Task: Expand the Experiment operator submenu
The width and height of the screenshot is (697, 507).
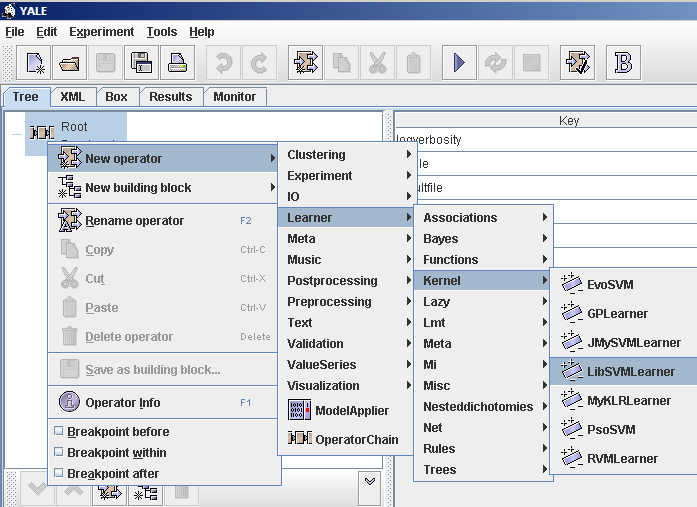Action: pos(346,176)
